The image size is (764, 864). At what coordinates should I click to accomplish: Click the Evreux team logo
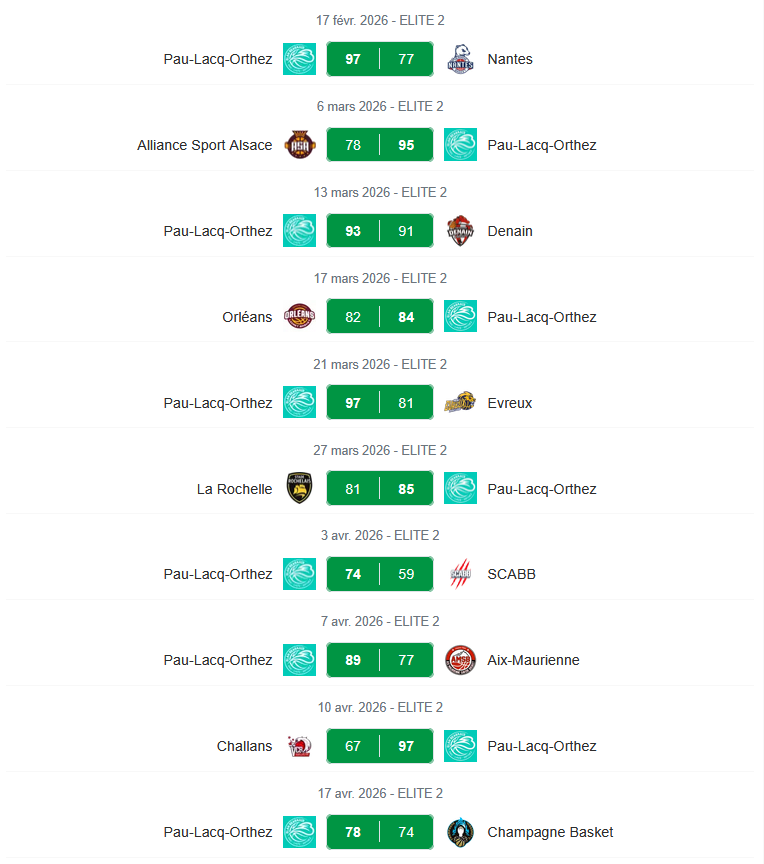pos(460,403)
